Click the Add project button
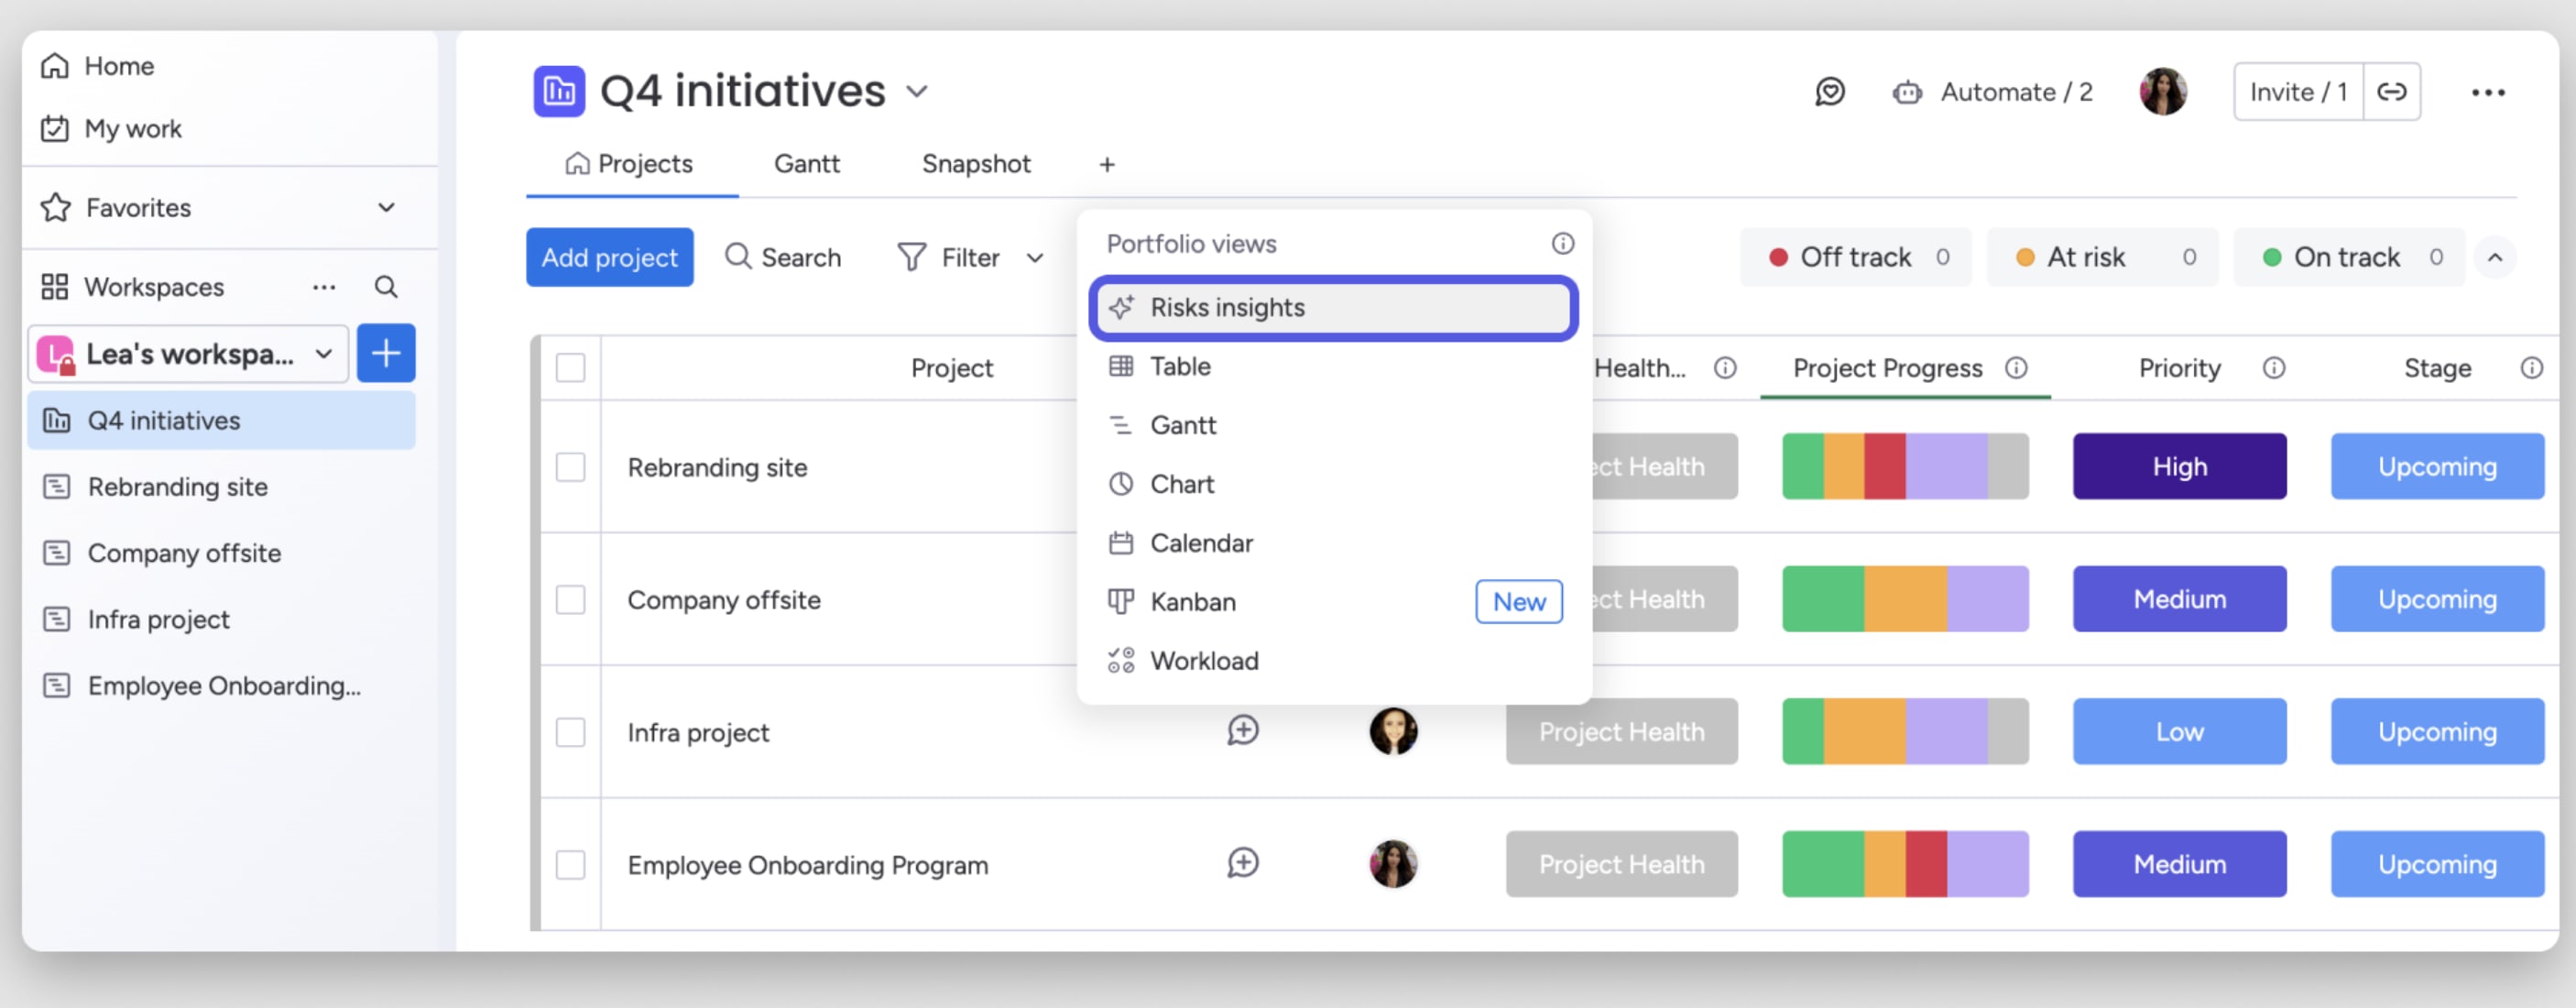This screenshot has height=1008, width=2576. pyautogui.click(x=610, y=258)
